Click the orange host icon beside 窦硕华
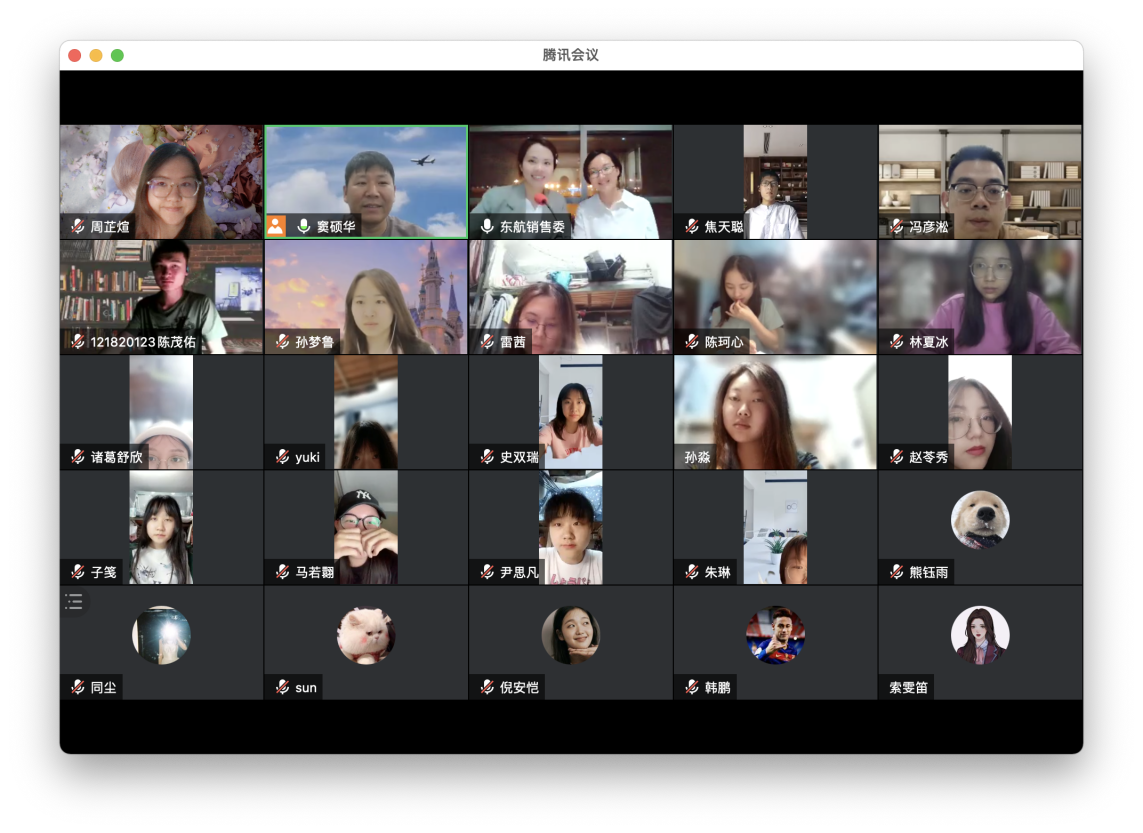 276,227
